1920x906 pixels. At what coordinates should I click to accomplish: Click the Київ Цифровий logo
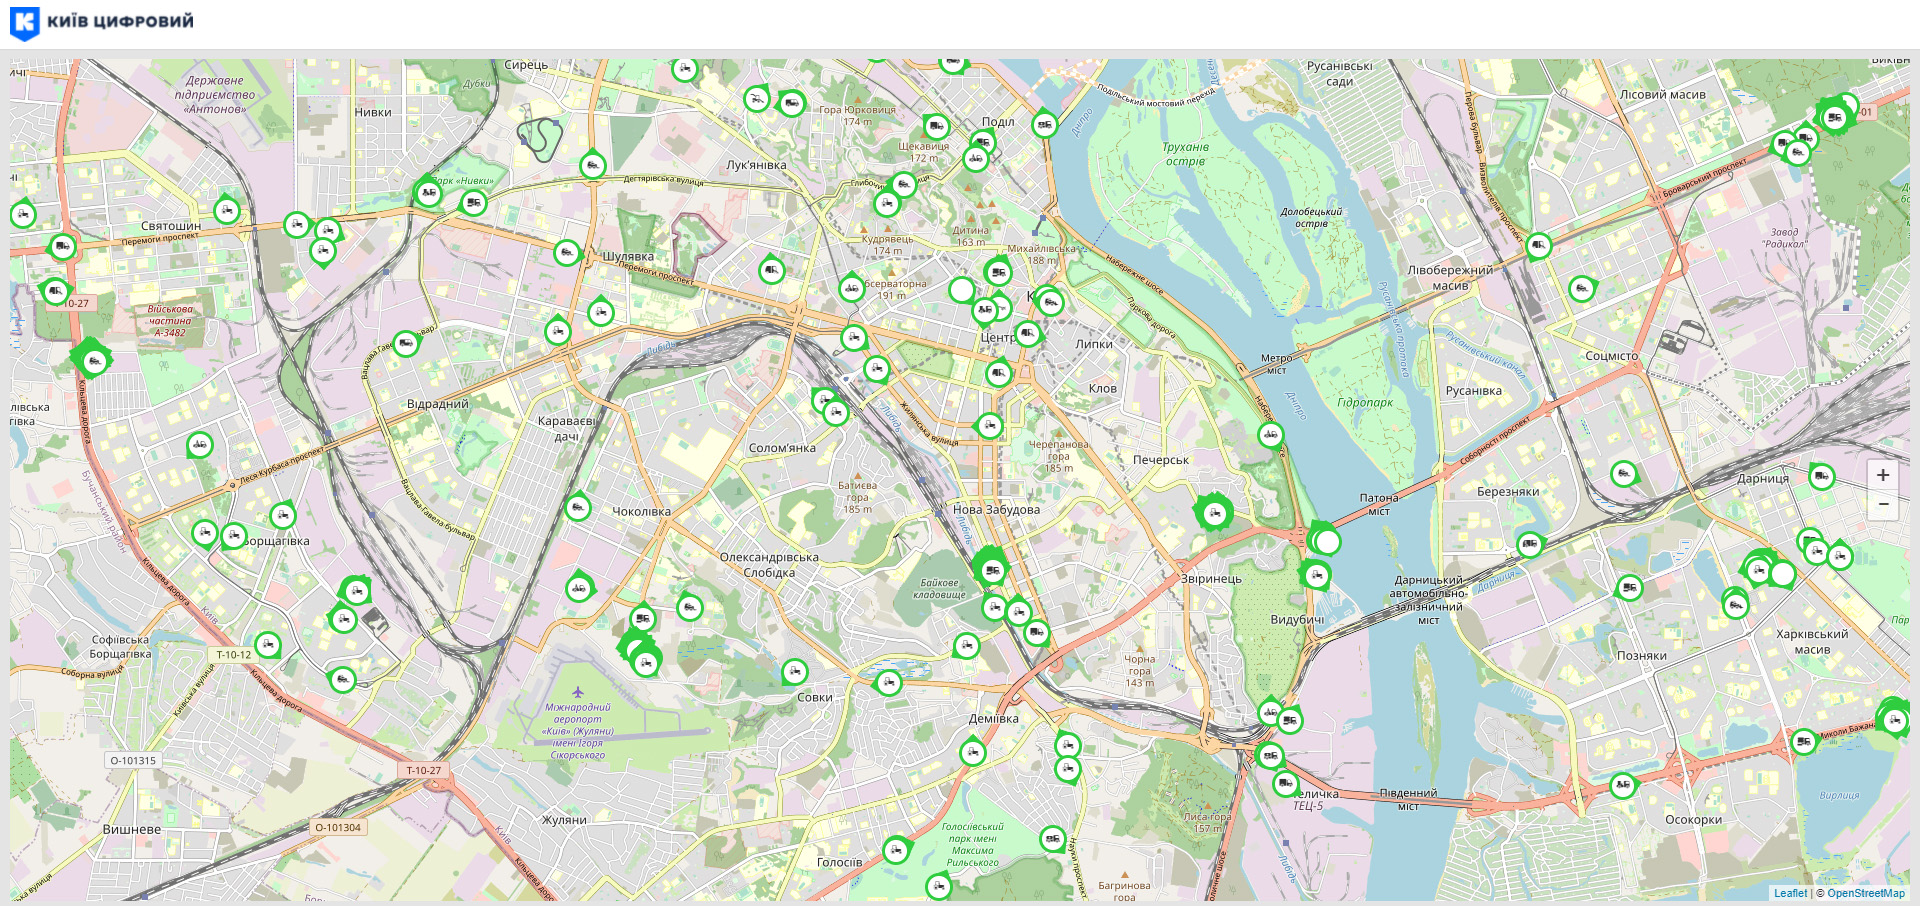pyautogui.click(x=101, y=22)
